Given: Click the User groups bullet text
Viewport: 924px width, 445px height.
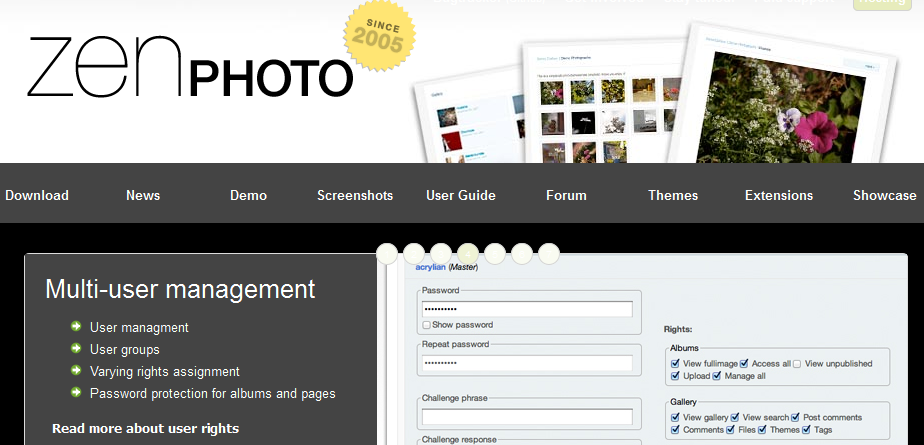Looking at the screenshot, I should 124,350.
